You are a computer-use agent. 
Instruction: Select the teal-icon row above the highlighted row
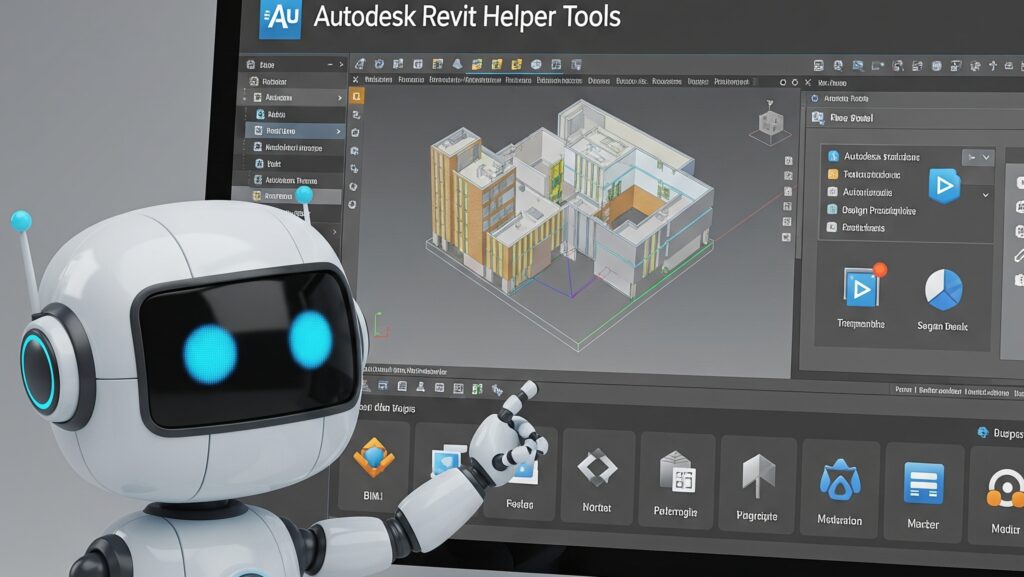pos(295,114)
